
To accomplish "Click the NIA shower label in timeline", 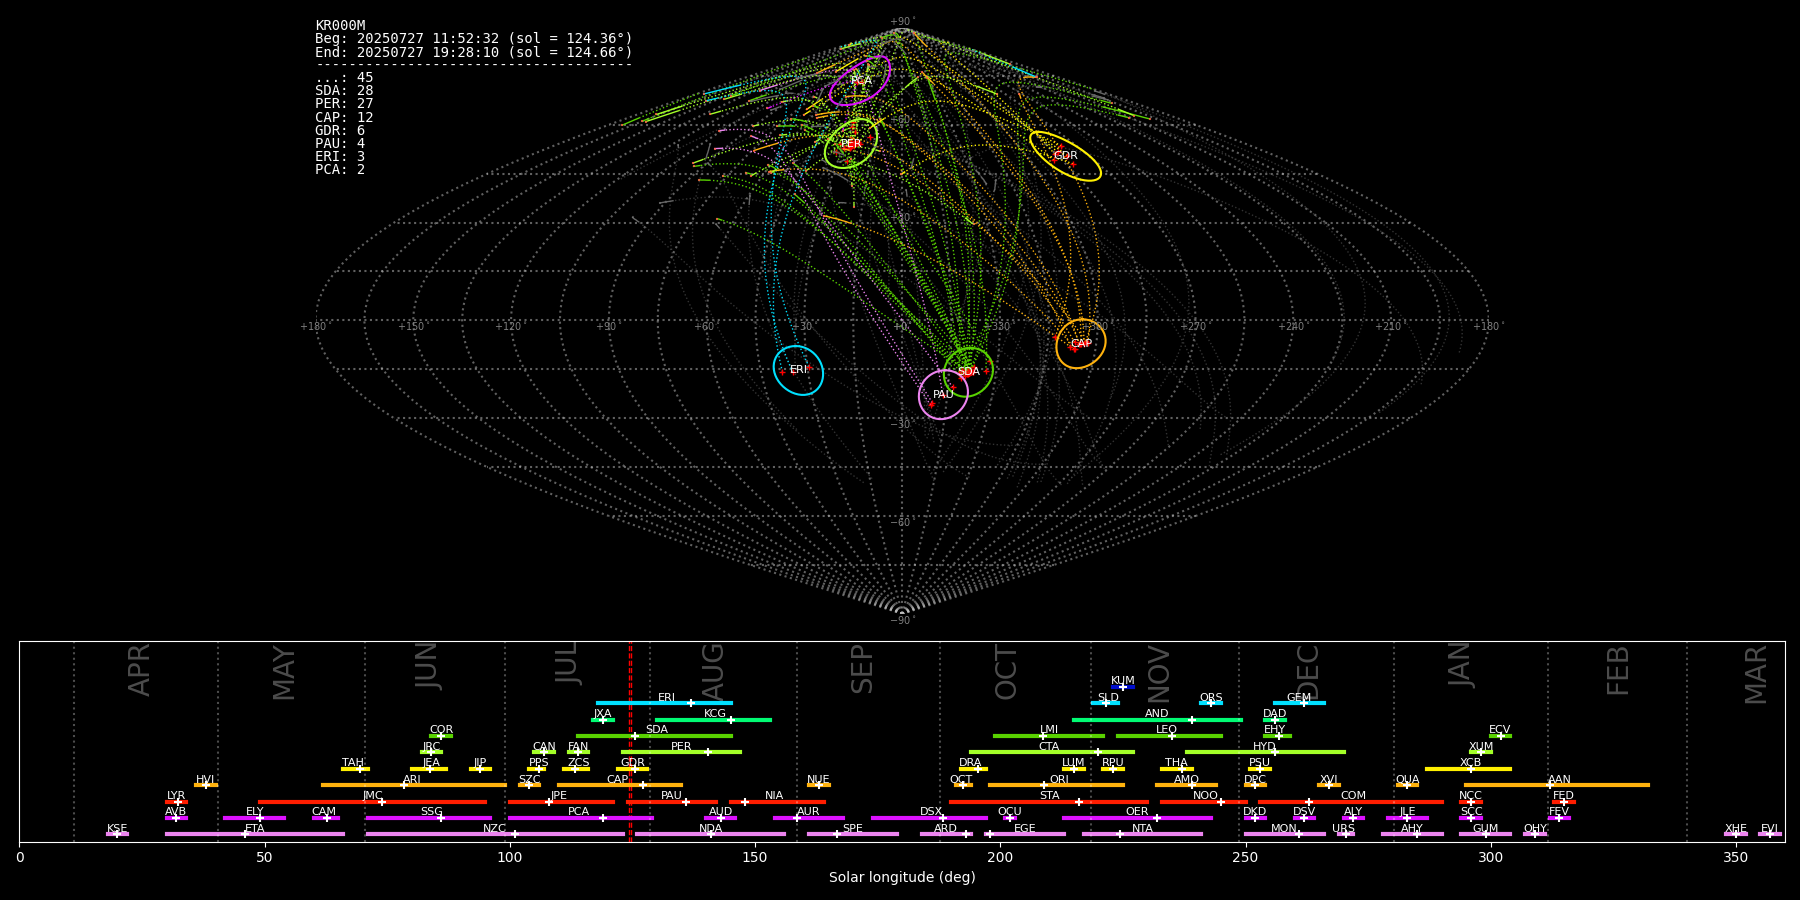I will pos(774,796).
